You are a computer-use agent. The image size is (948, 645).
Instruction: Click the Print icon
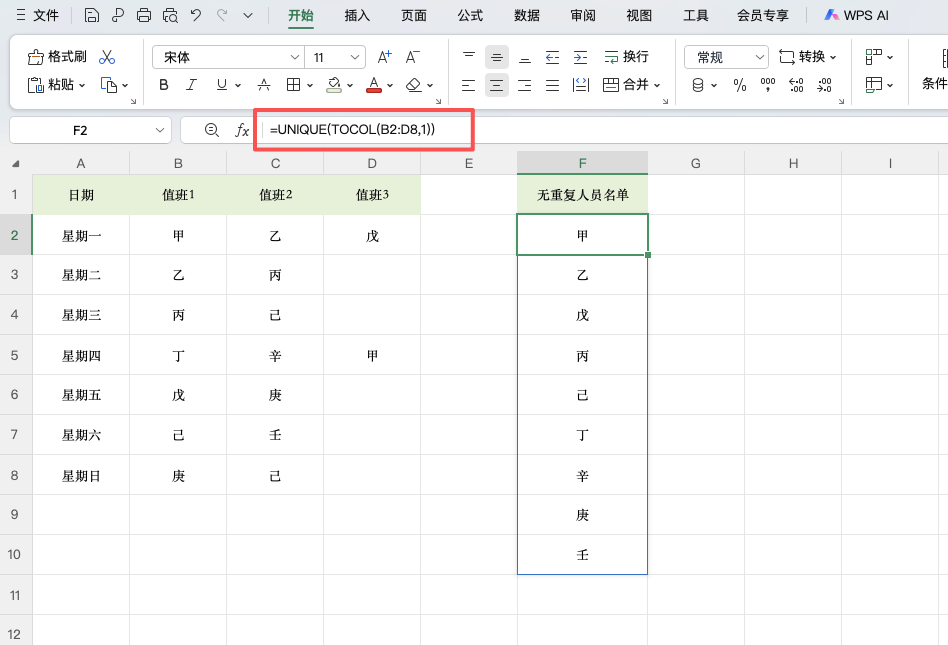point(144,15)
